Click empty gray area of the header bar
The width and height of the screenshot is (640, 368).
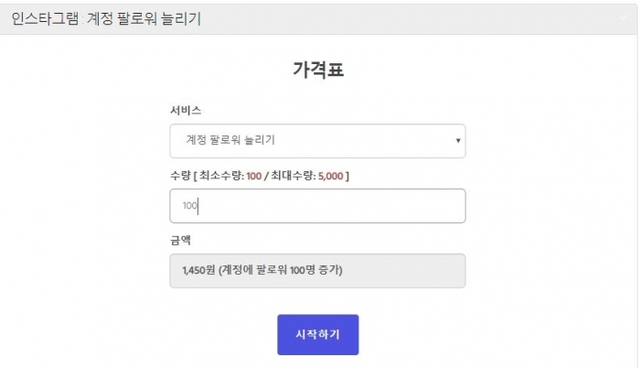pyautogui.click(x=408, y=19)
